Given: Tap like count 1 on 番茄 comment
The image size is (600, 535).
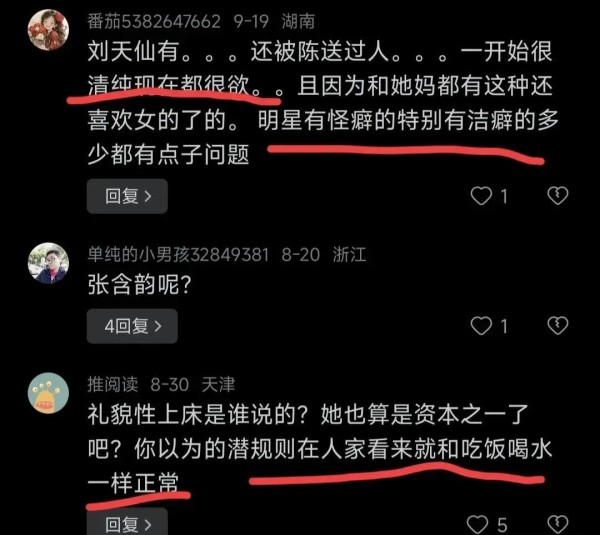Looking at the screenshot, I should click(x=504, y=196).
